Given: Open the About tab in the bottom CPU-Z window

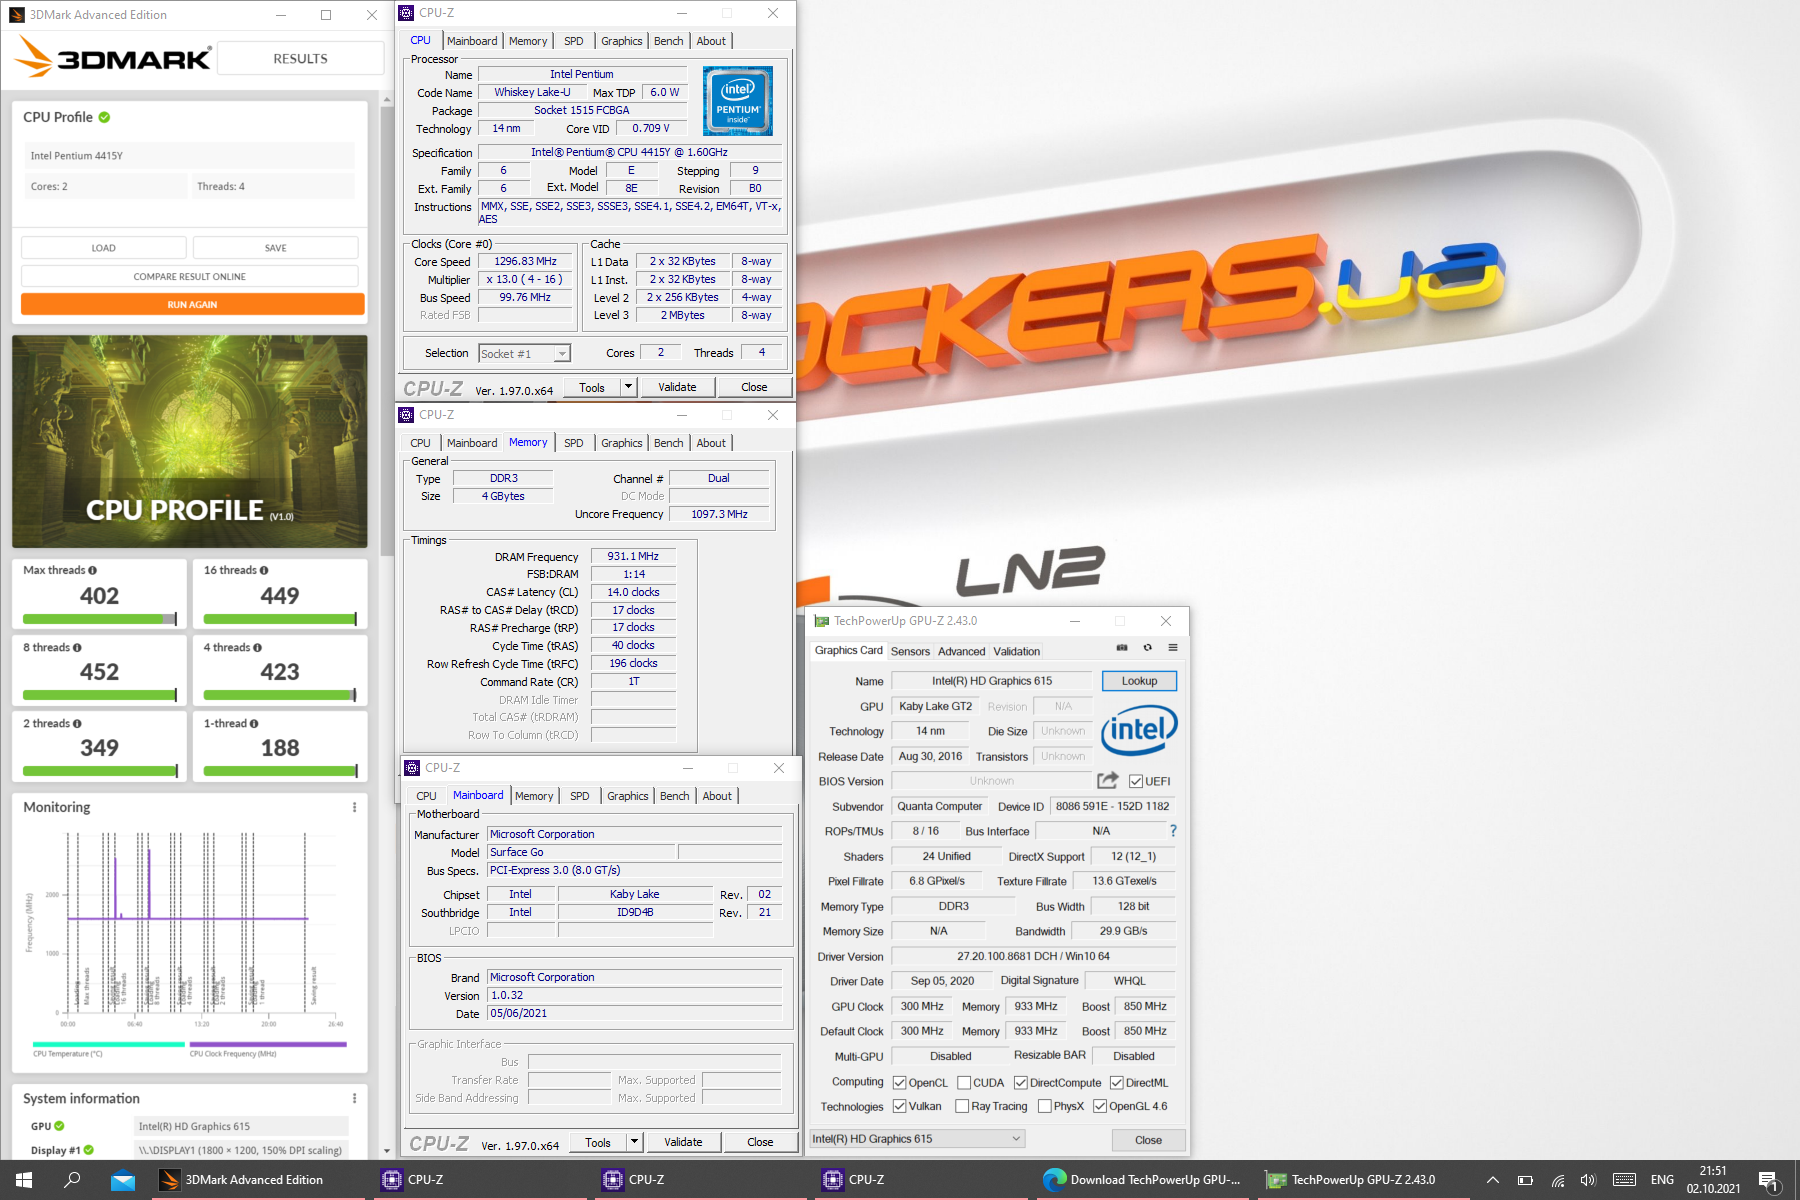Looking at the screenshot, I should [x=717, y=796].
